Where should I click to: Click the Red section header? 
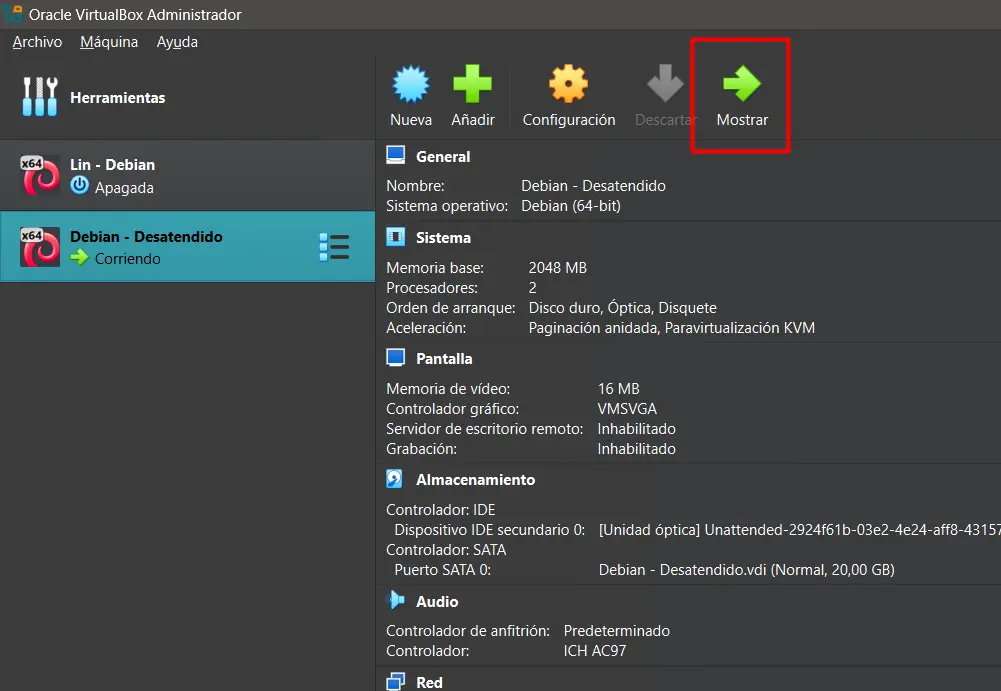coord(429,682)
